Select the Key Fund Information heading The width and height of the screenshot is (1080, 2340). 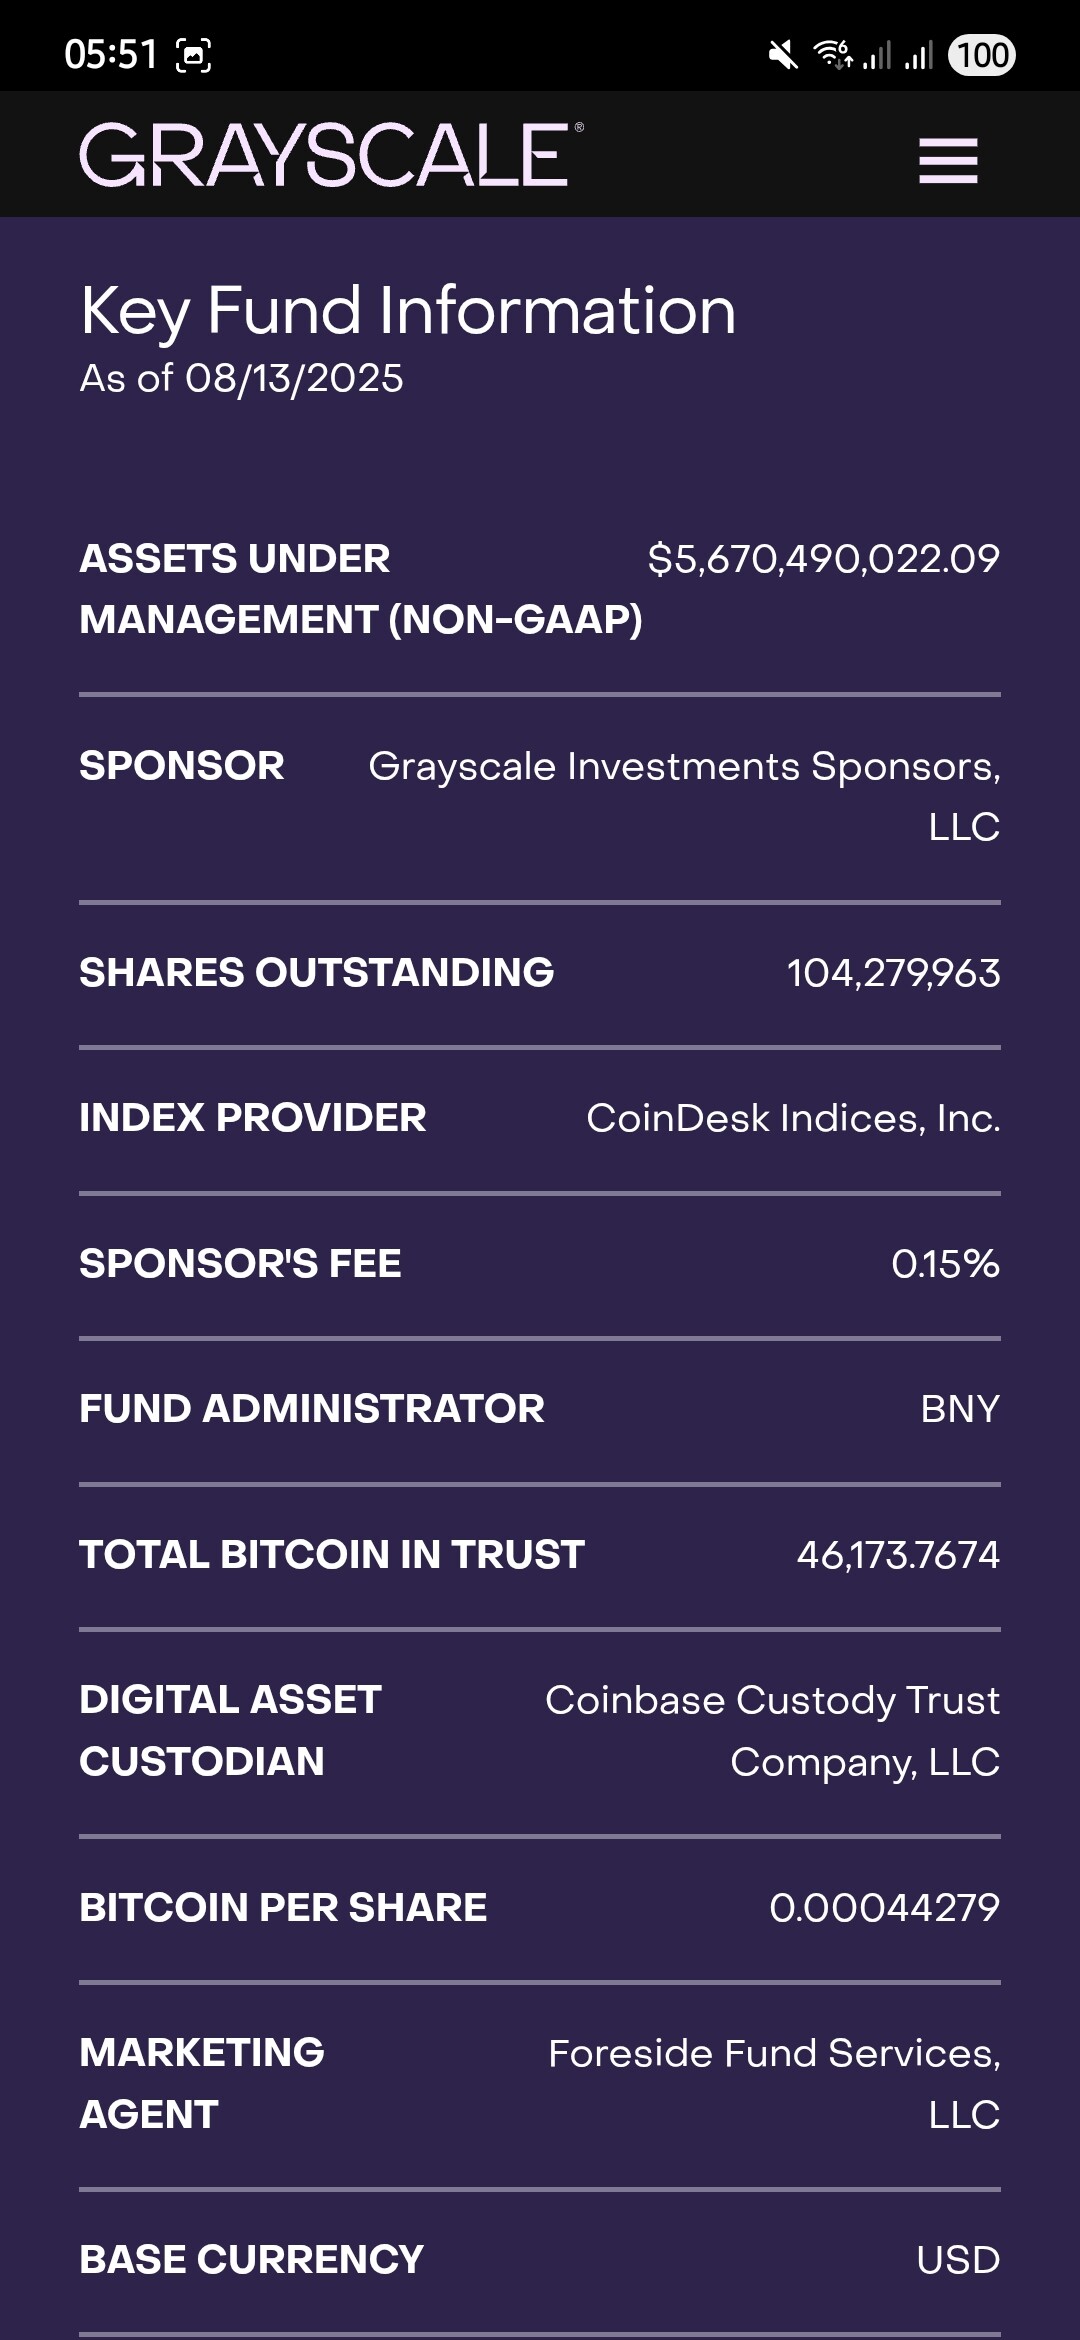[x=408, y=311]
